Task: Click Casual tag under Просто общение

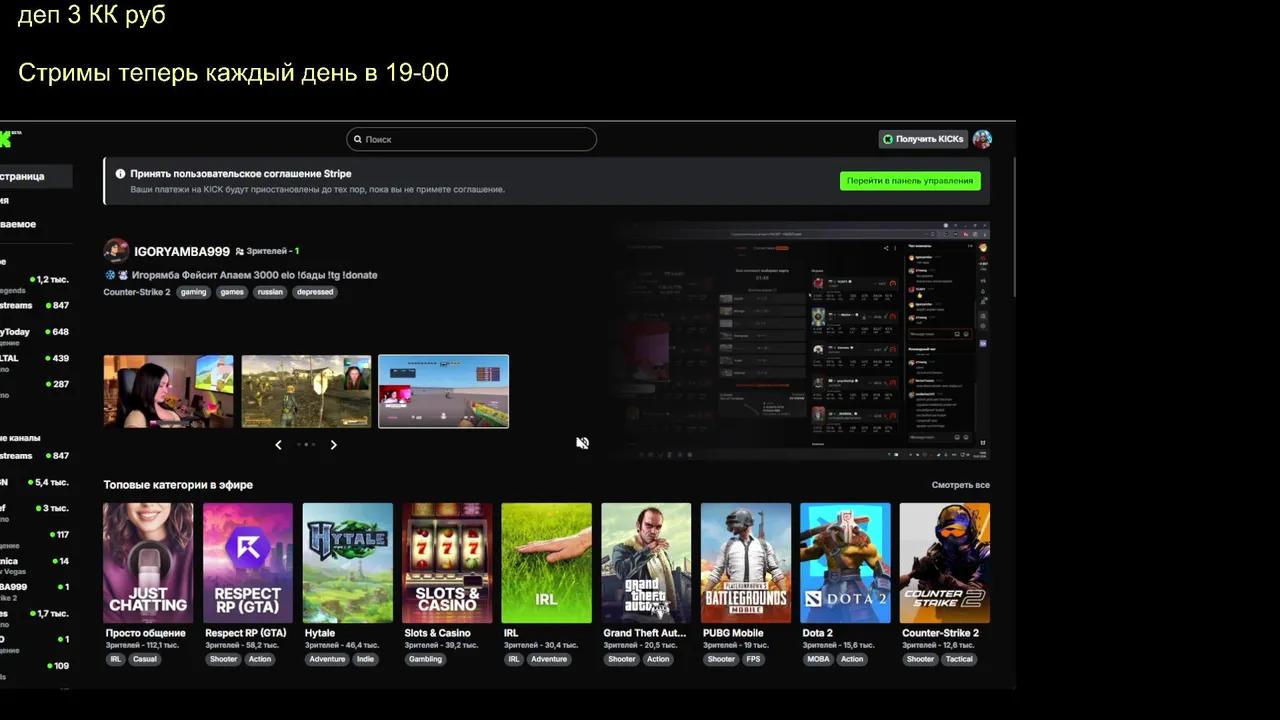Action: (145, 659)
